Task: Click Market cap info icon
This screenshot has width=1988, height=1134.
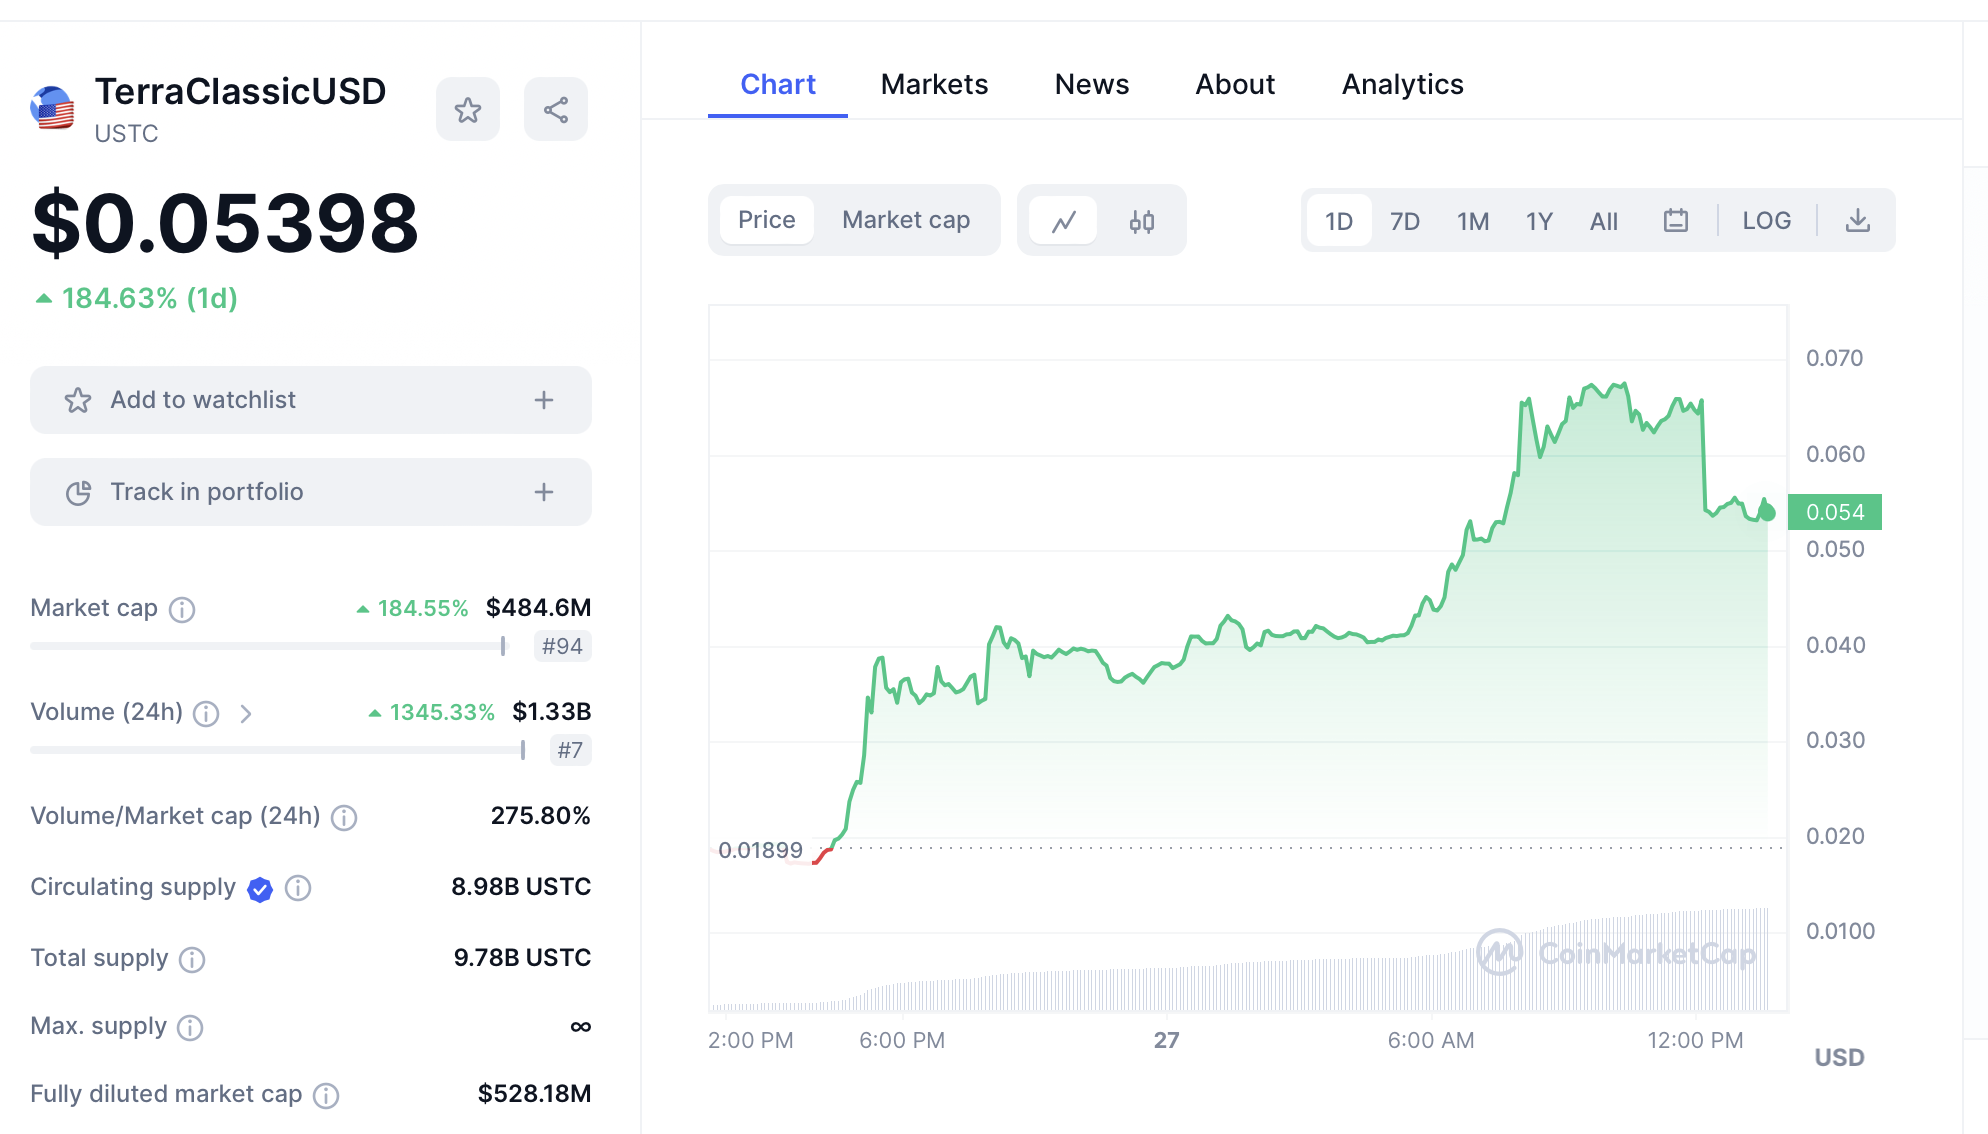Action: [x=182, y=609]
